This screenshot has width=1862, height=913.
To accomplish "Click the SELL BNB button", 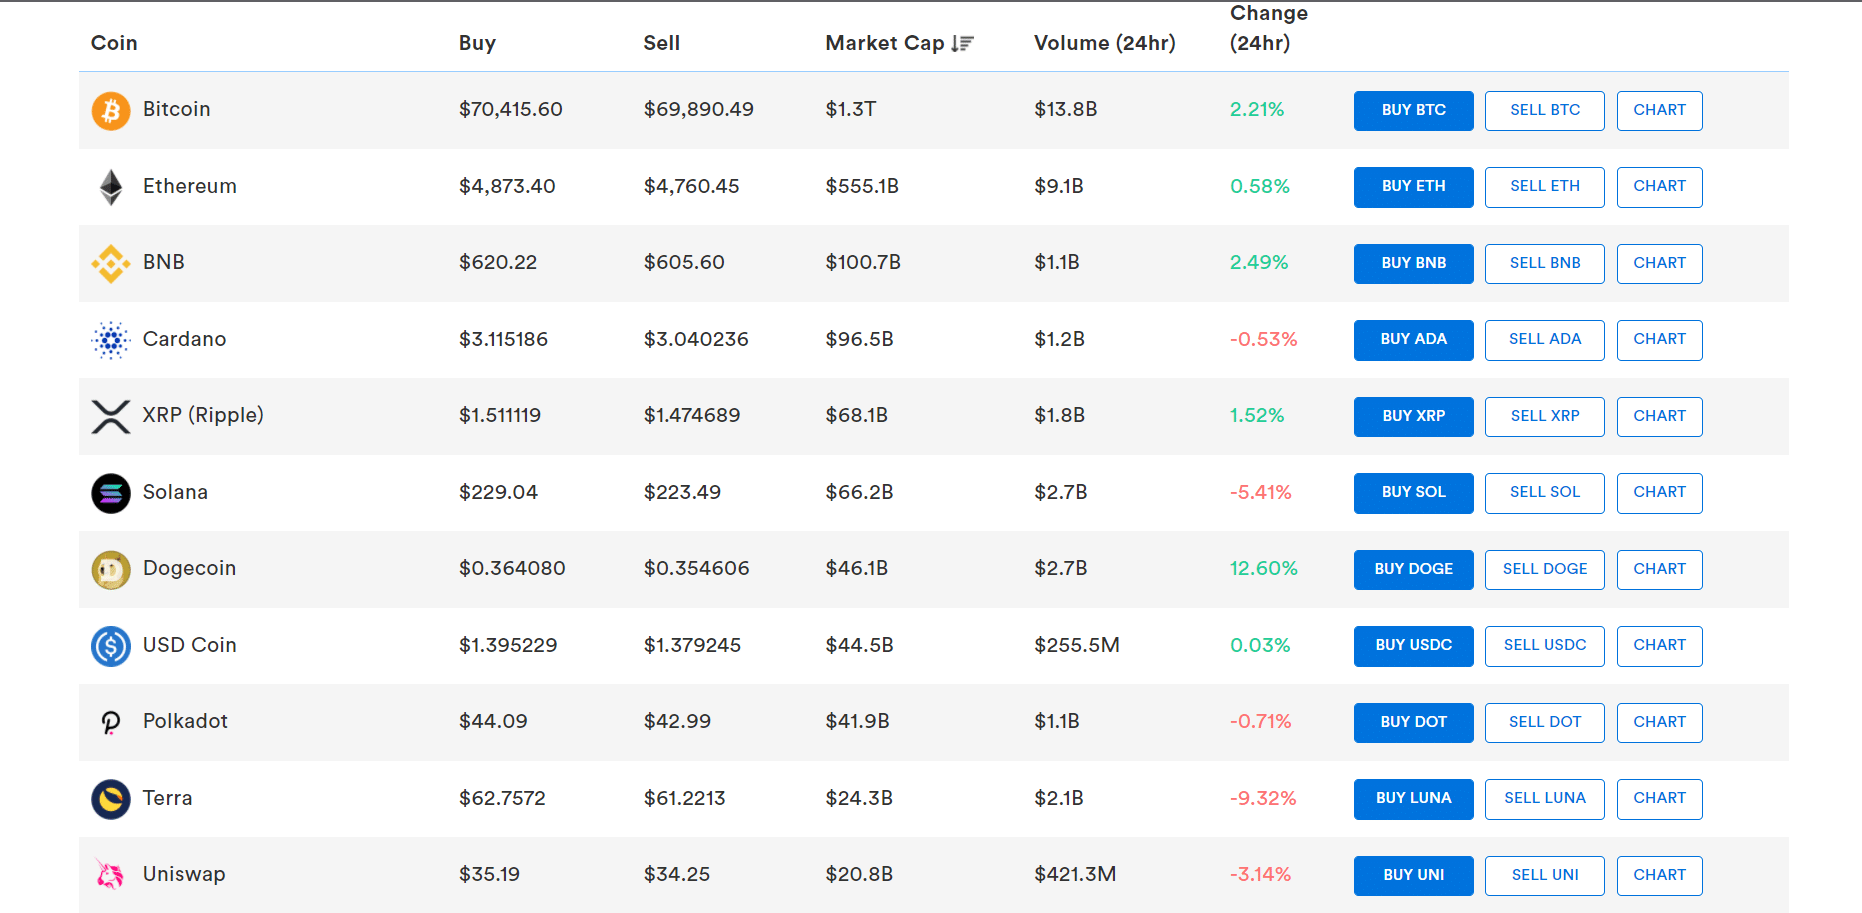I will pos(1545,264).
